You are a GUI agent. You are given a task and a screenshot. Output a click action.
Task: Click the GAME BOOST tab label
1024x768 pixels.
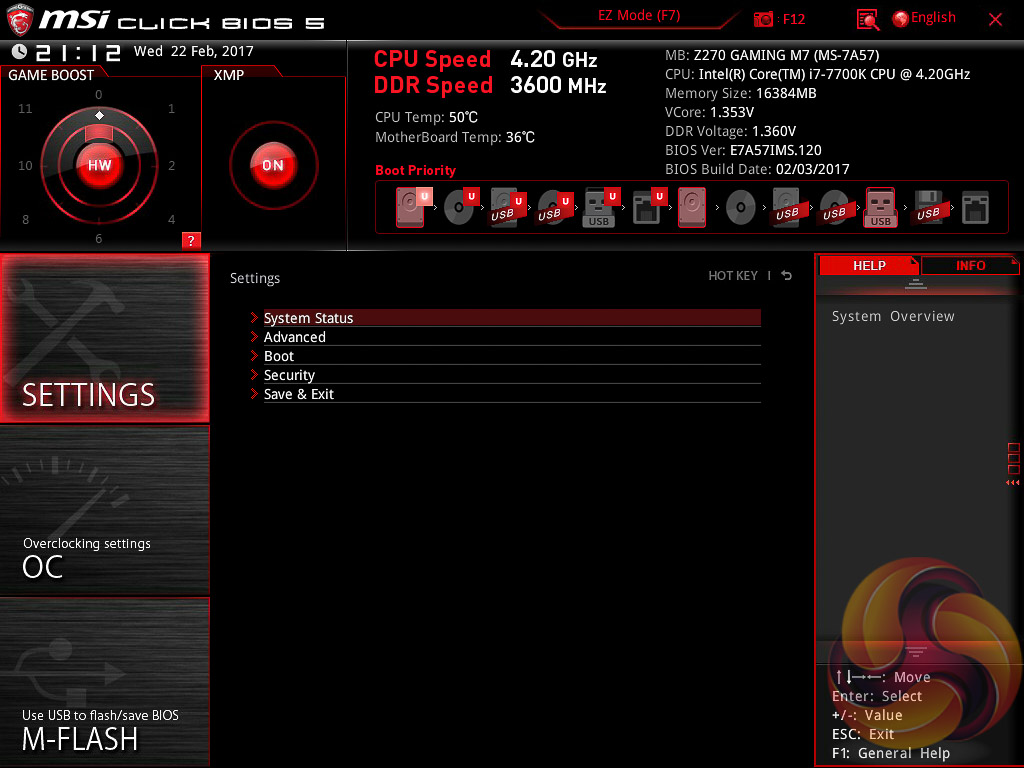pos(51,75)
